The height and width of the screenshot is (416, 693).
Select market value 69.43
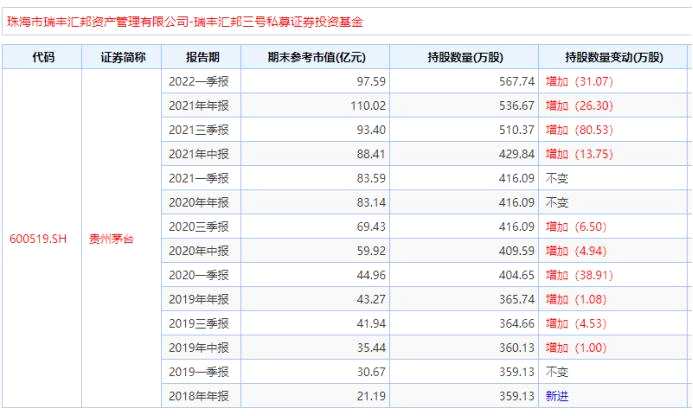[x=371, y=227]
